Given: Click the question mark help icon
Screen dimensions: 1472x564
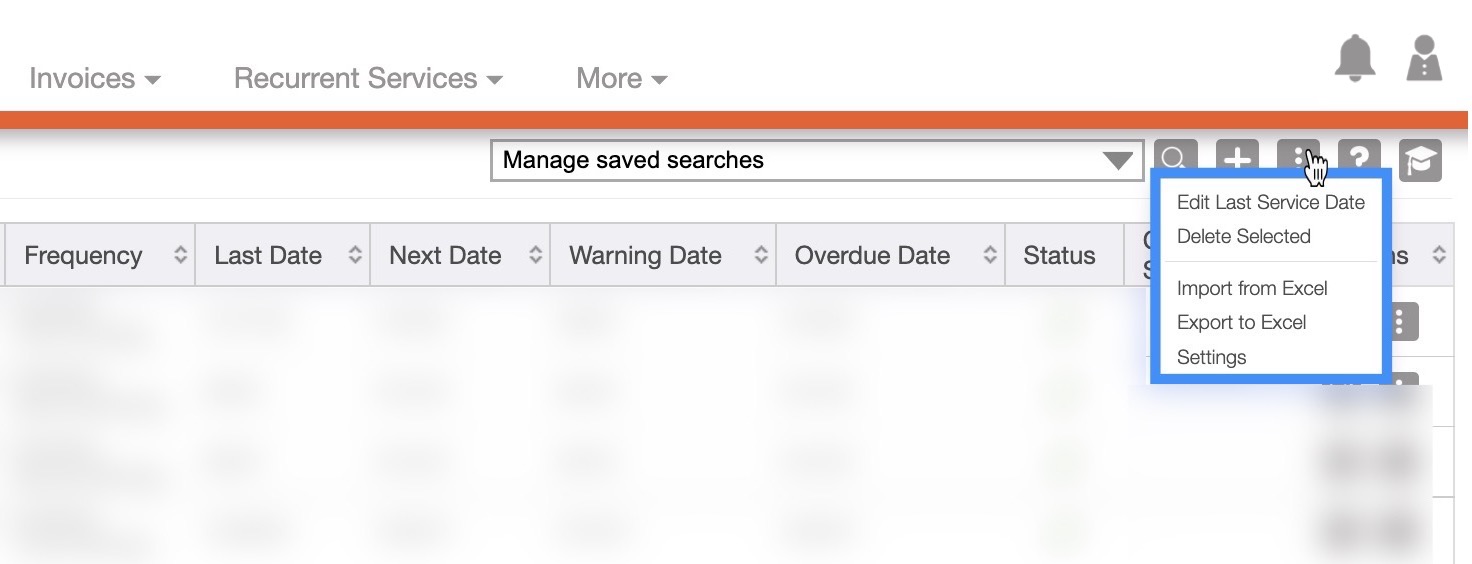Looking at the screenshot, I should click(1359, 159).
